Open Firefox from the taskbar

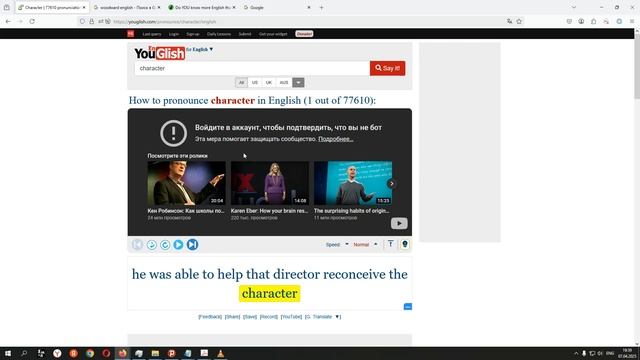122,353
